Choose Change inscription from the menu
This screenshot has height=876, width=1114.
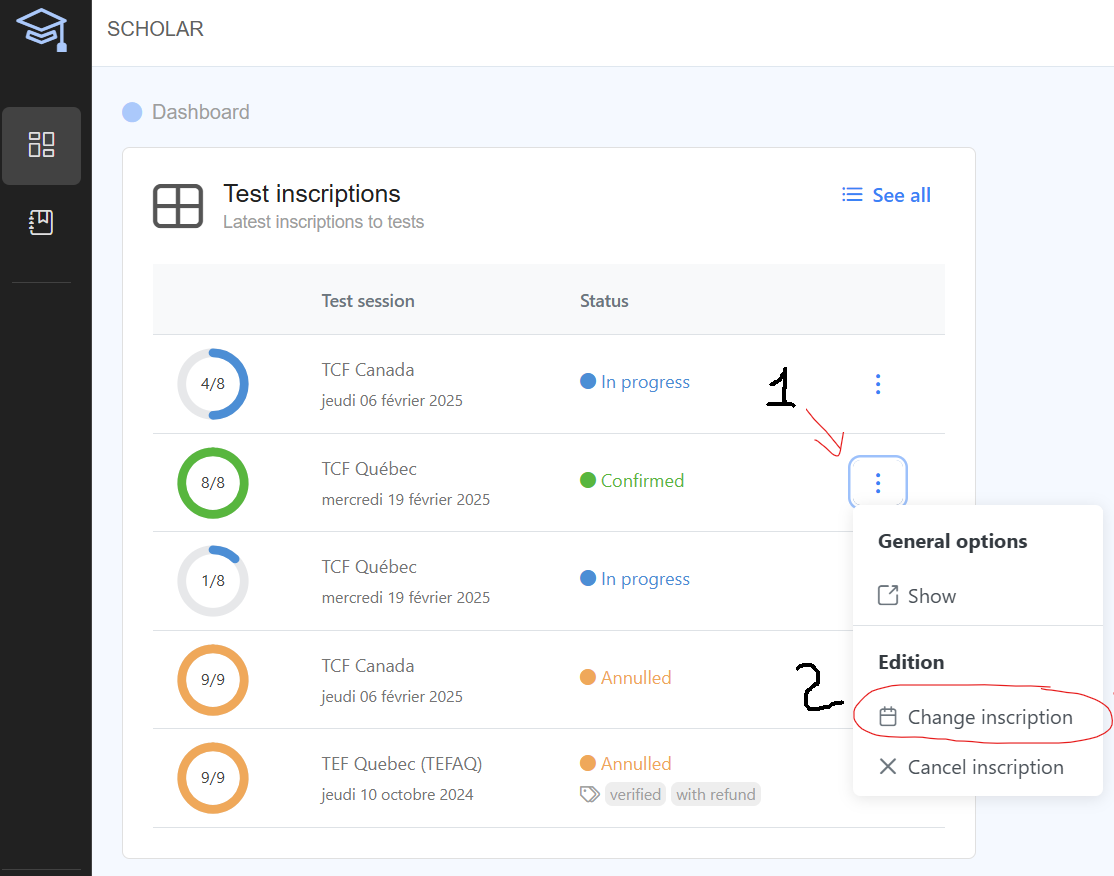(x=989, y=717)
